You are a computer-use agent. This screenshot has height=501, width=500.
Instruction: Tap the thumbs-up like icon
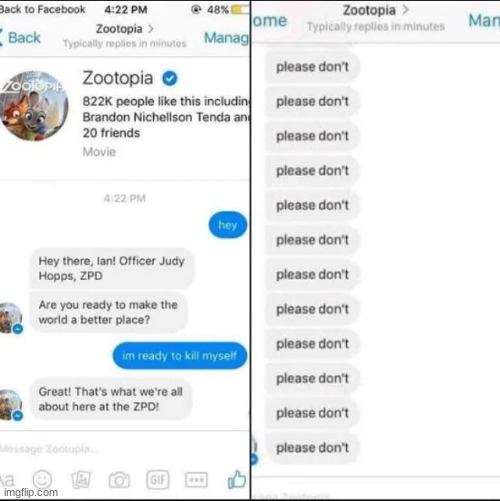[x=237, y=479]
